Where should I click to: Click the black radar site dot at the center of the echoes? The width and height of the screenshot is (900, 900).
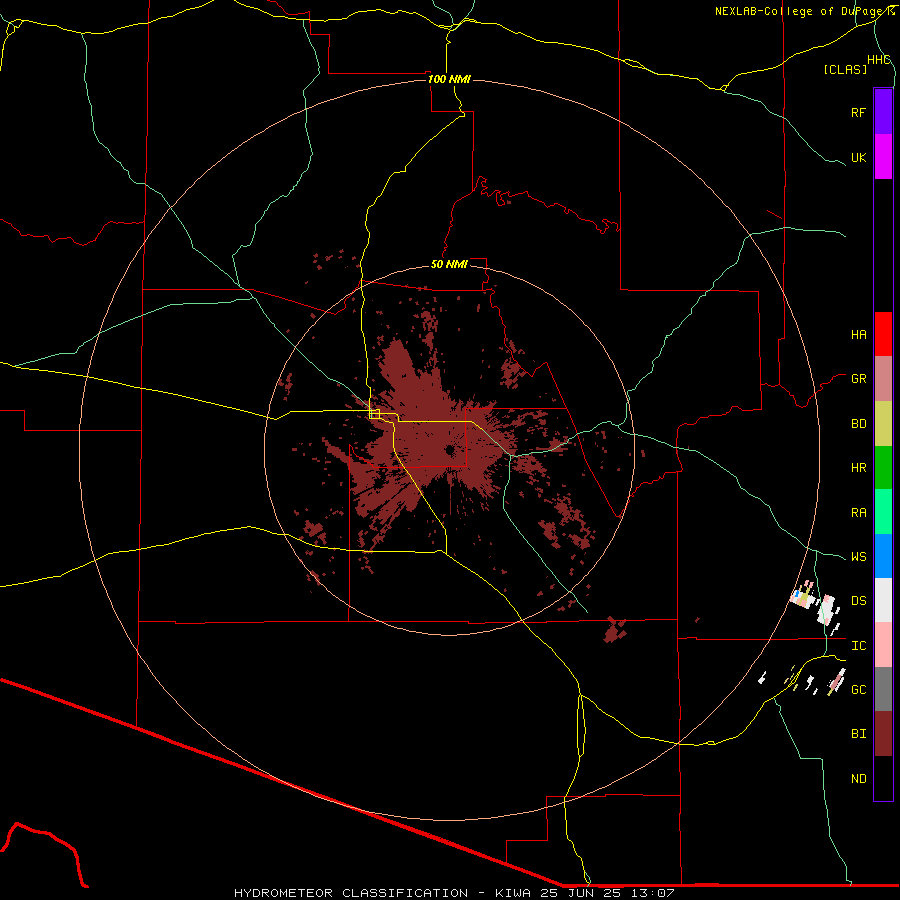tap(449, 450)
